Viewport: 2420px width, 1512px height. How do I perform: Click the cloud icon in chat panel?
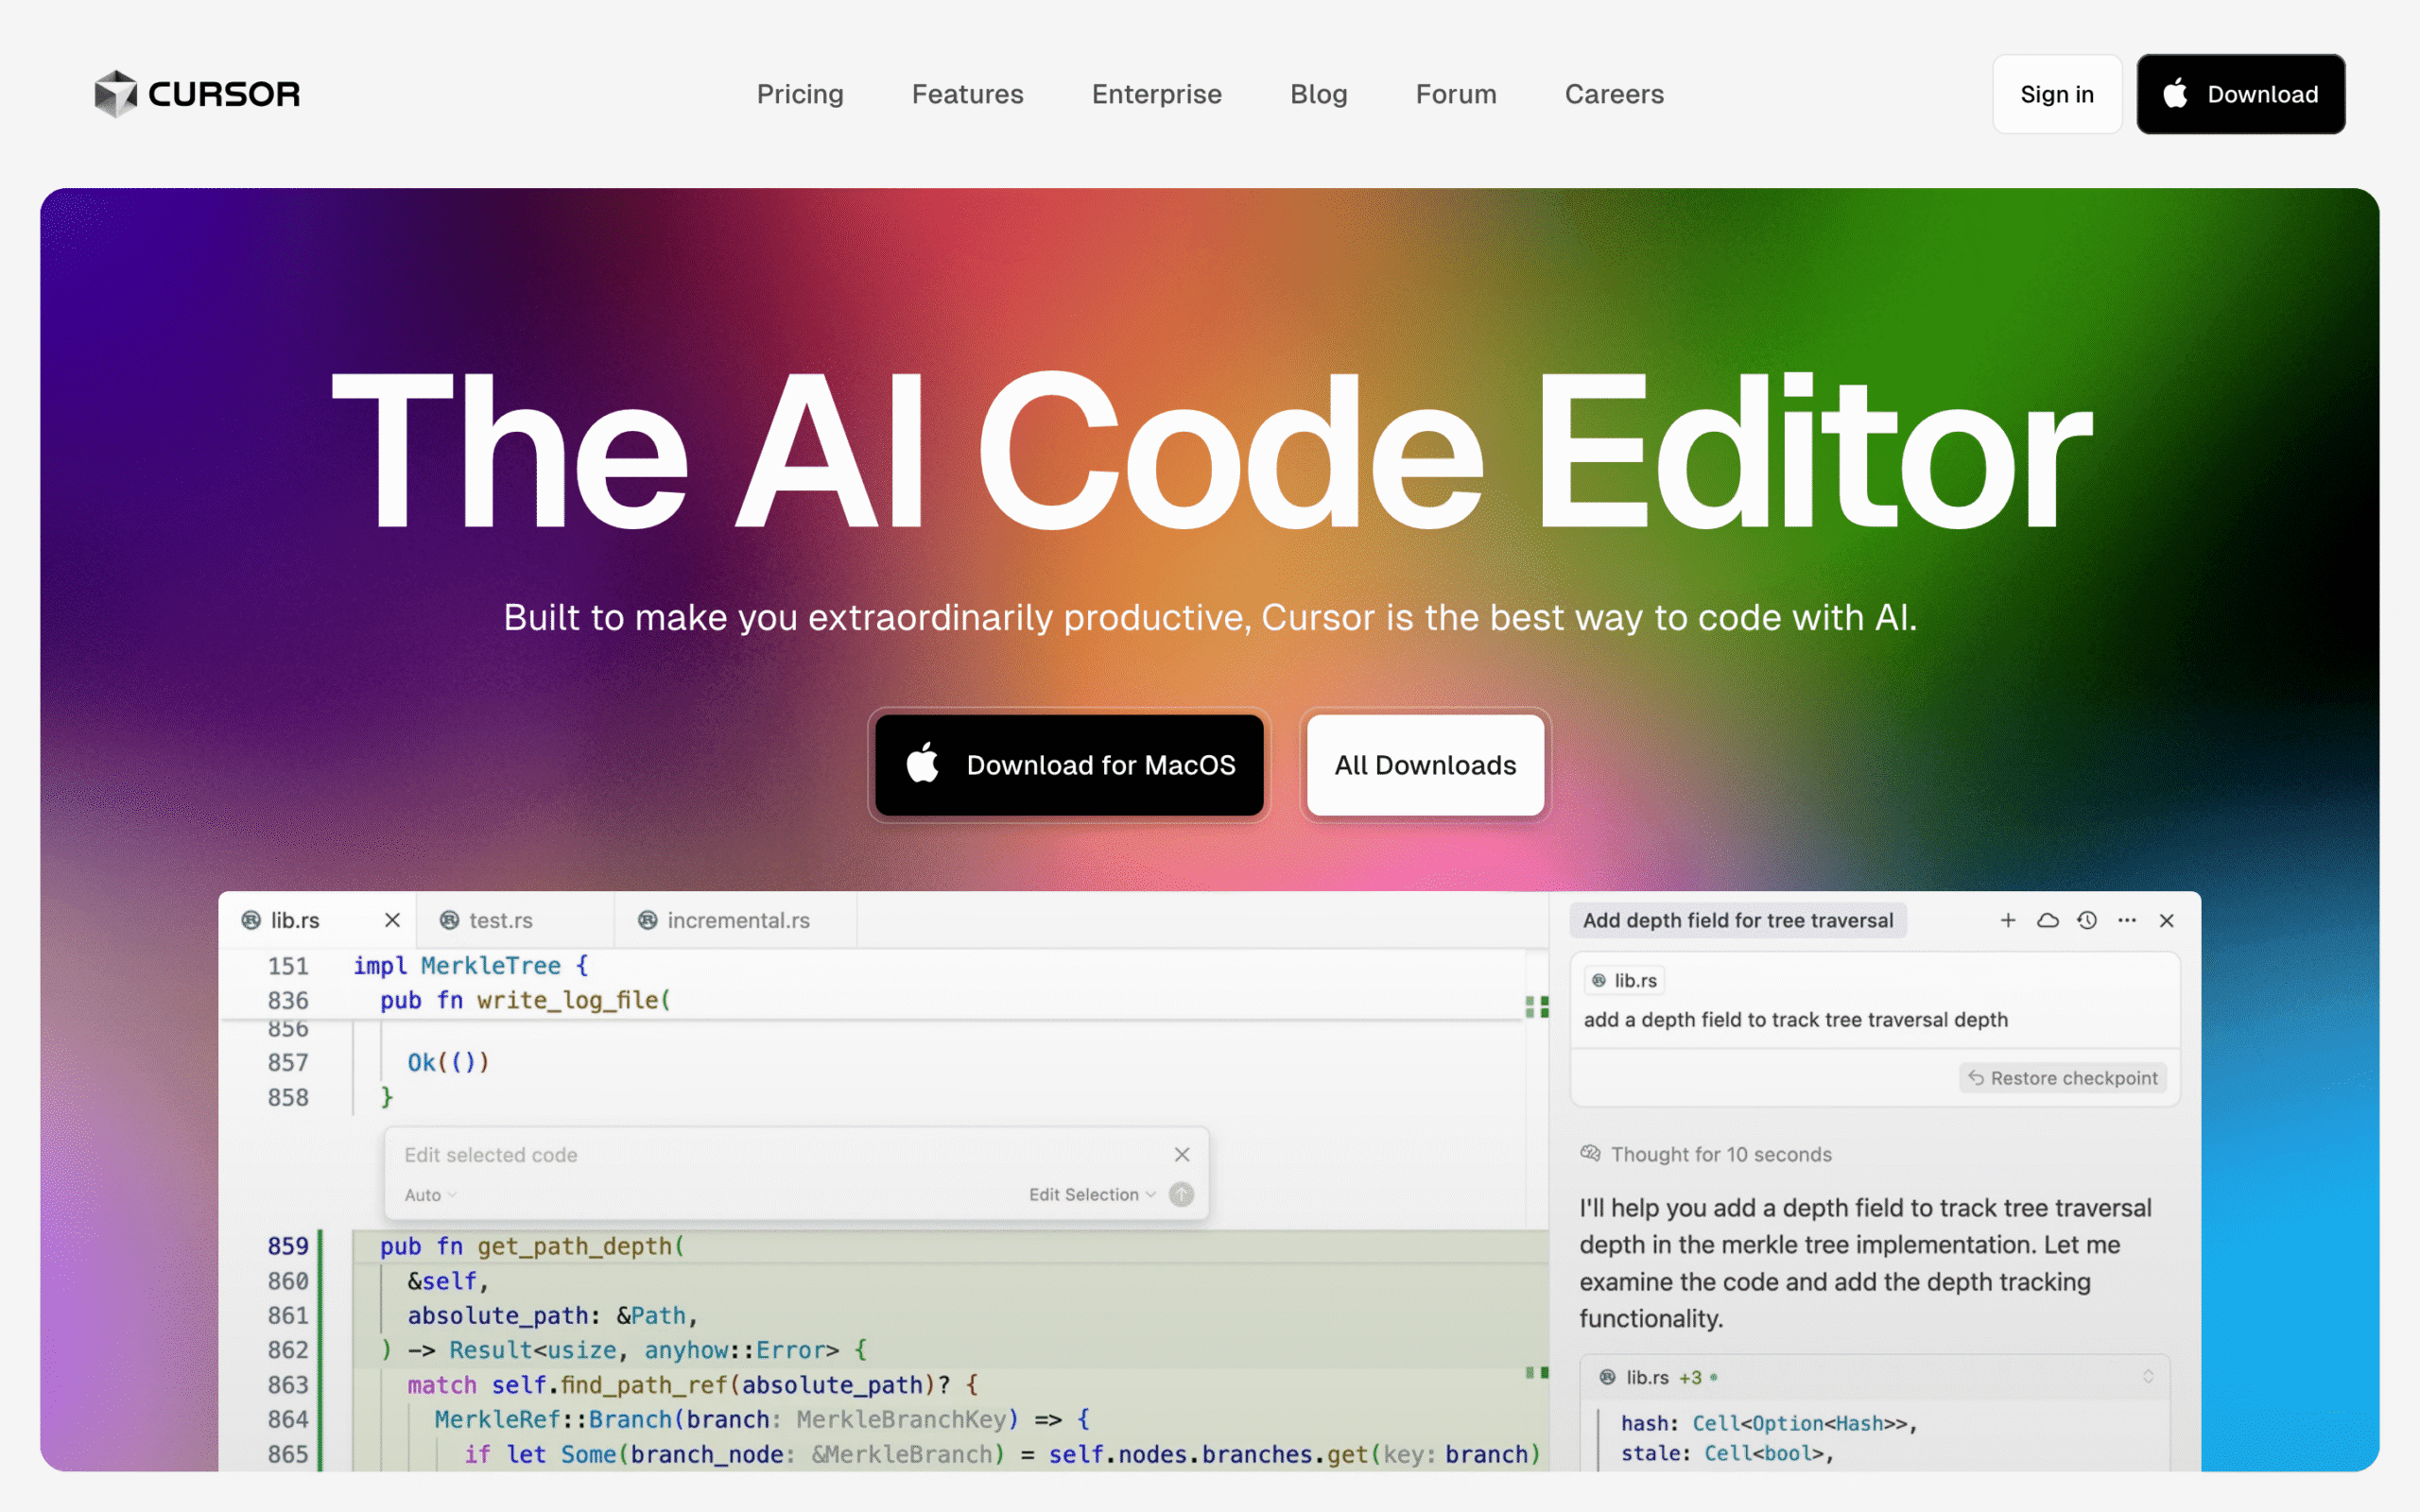click(x=2047, y=920)
